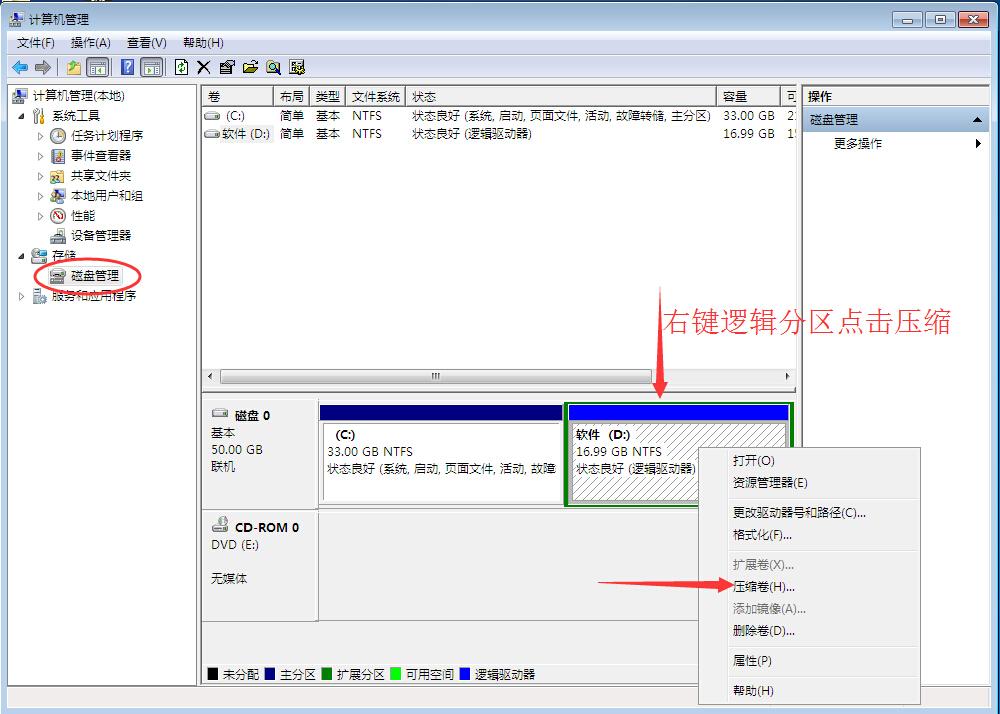
Task: Click the Computer Management title bar icon
Action: coord(17,20)
